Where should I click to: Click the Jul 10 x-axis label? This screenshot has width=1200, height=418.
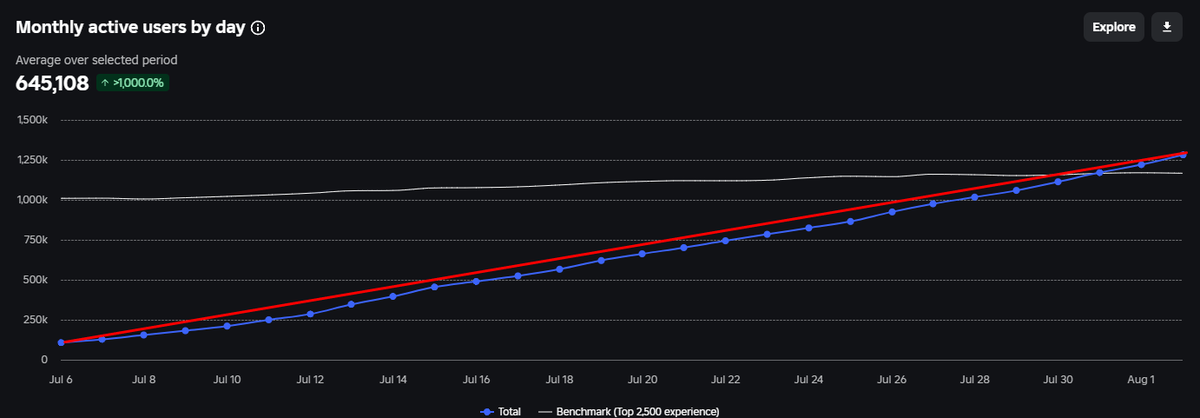227,380
